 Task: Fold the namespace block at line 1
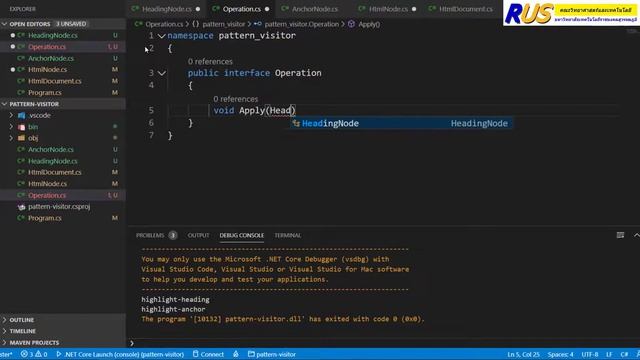[x=162, y=36]
